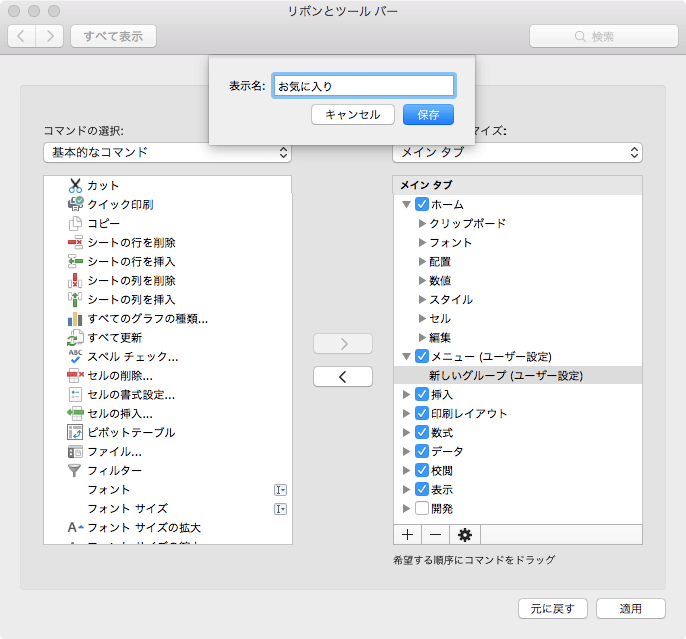The width and height of the screenshot is (686, 639).
Task: Select the 編集 group row
Action: coord(518,338)
